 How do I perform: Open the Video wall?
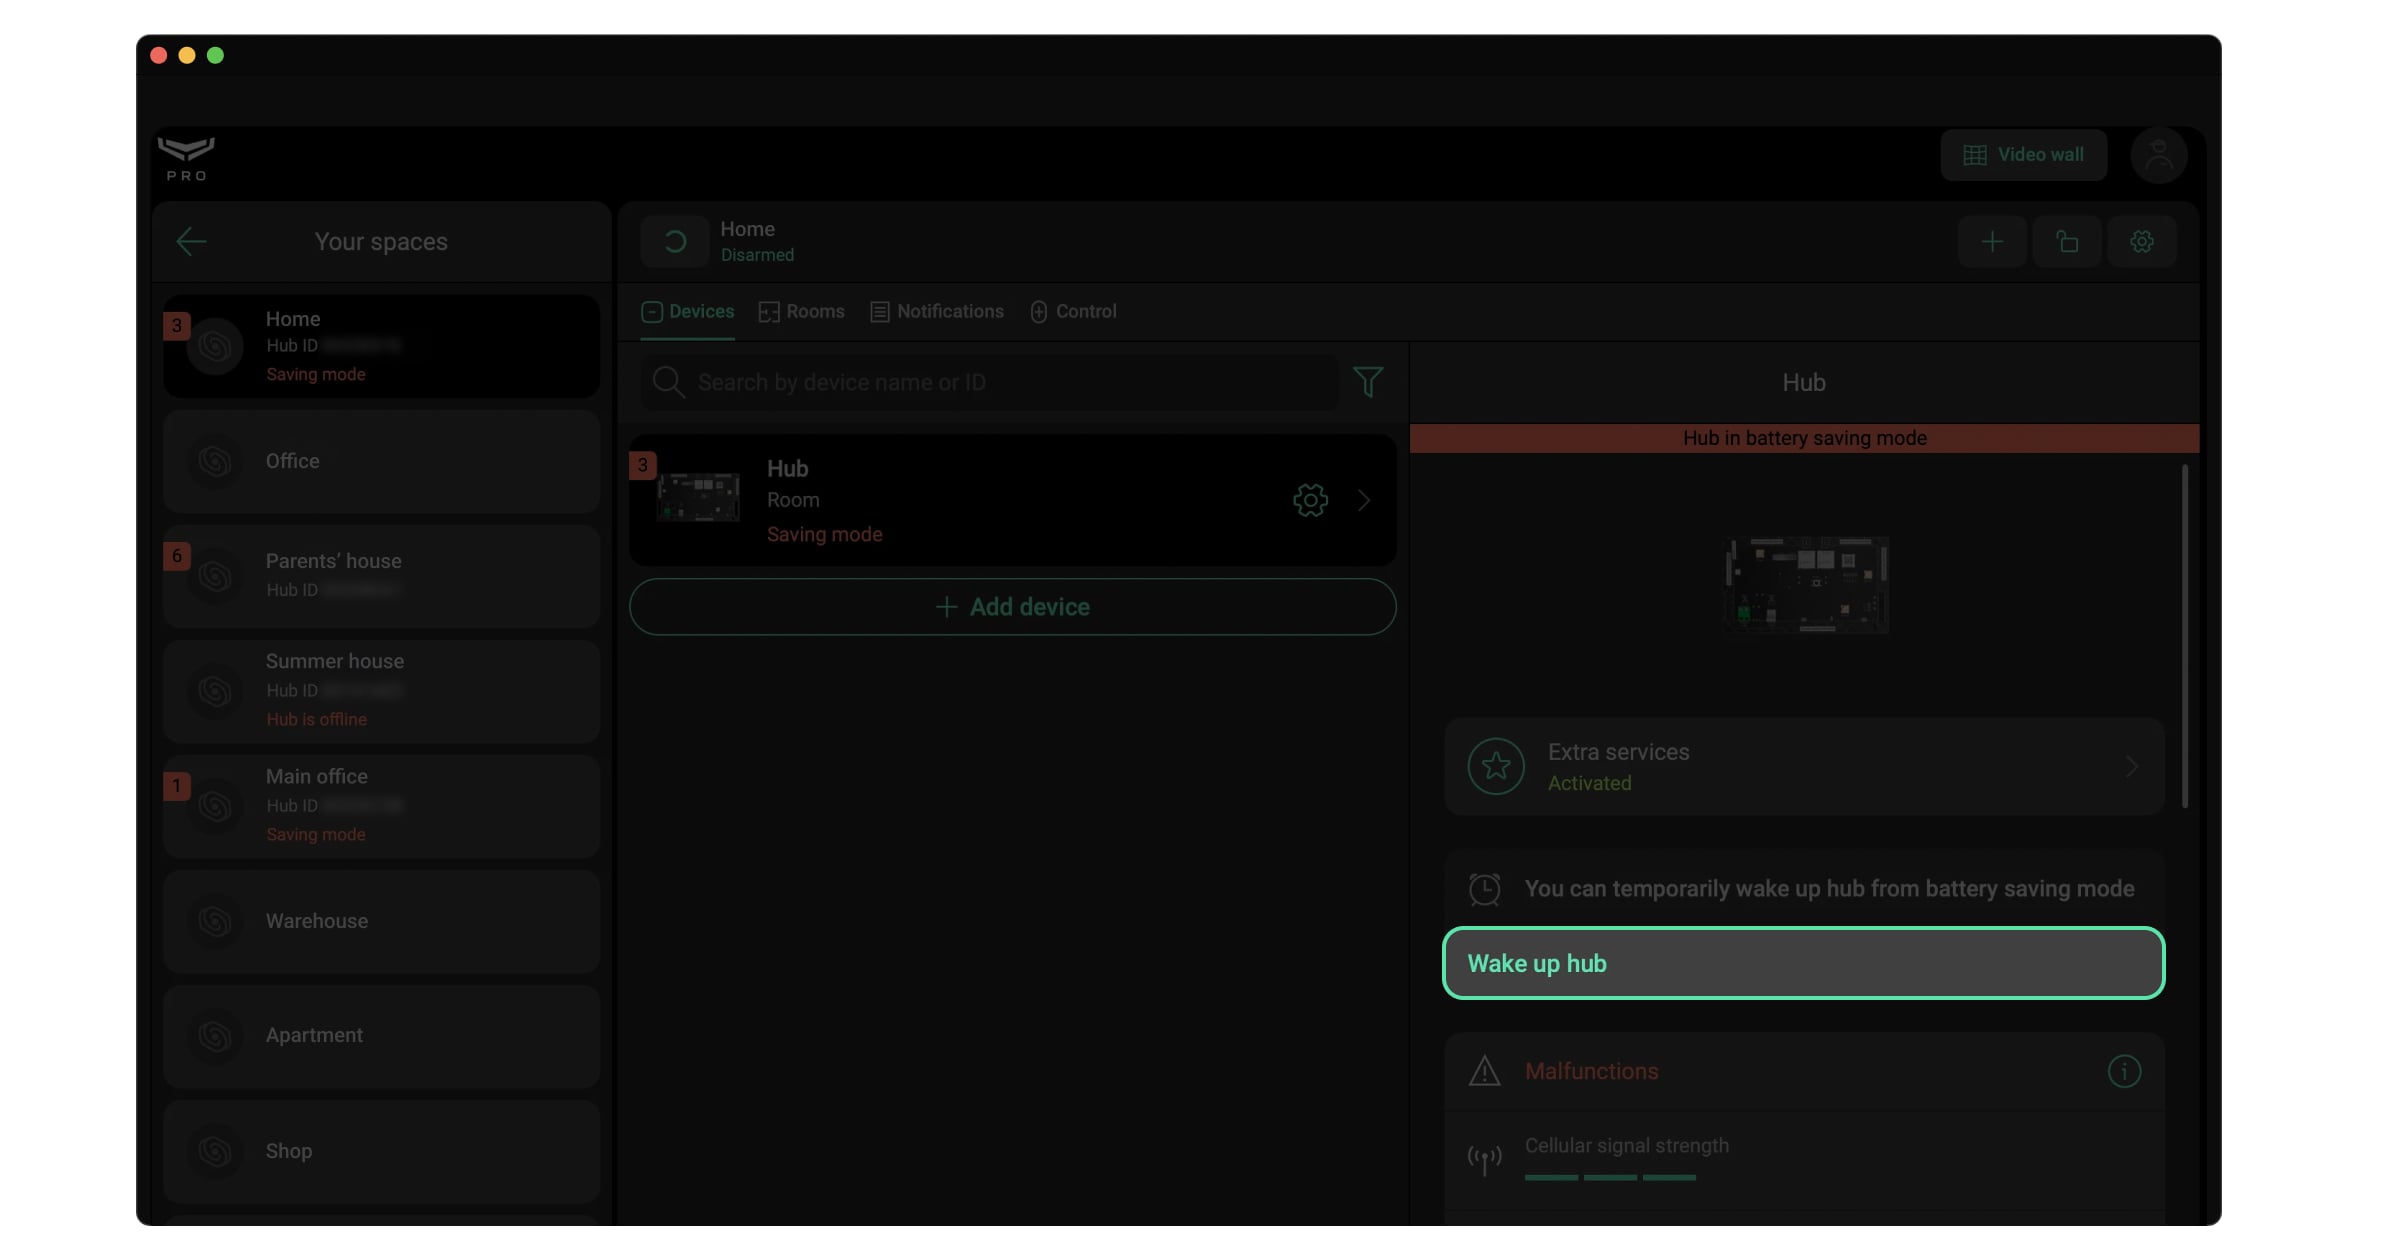point(2024,155)
